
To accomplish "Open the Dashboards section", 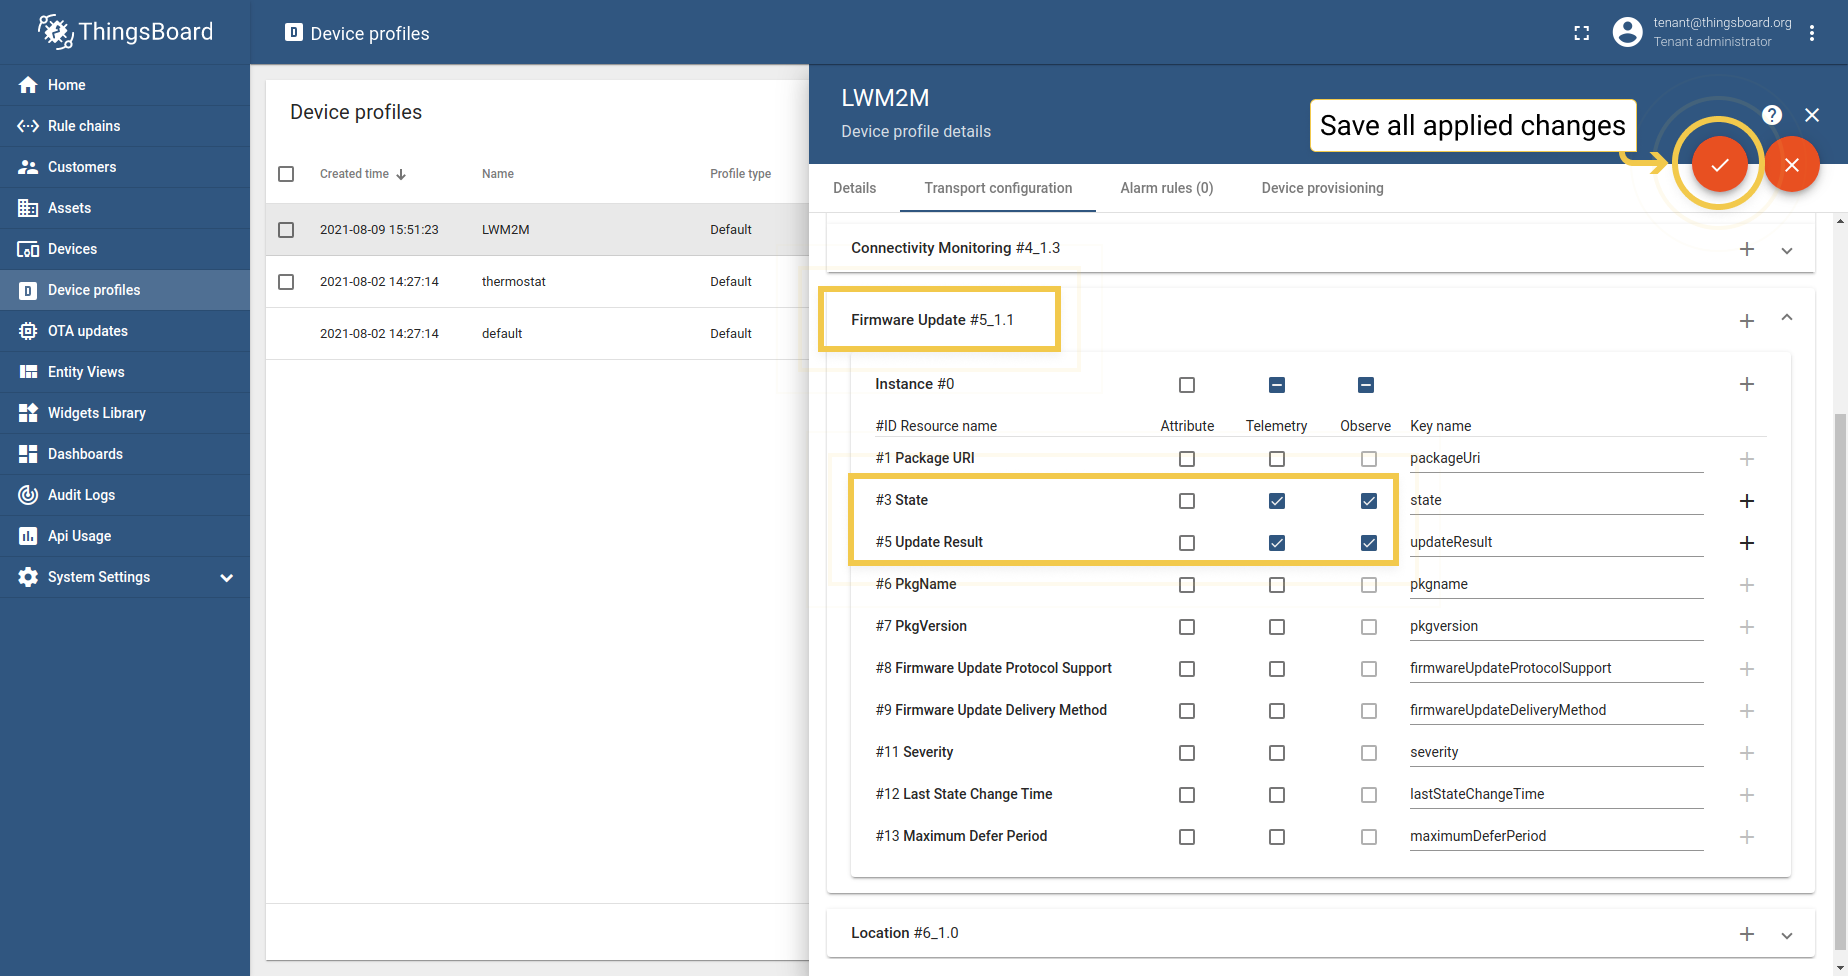I will [84, 454].
